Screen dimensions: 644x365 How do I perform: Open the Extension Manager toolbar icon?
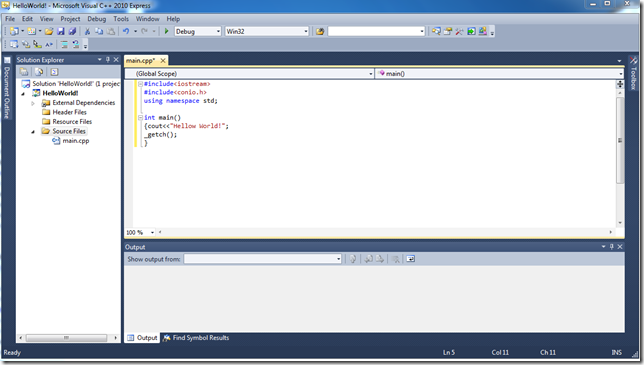click(483, 31)
